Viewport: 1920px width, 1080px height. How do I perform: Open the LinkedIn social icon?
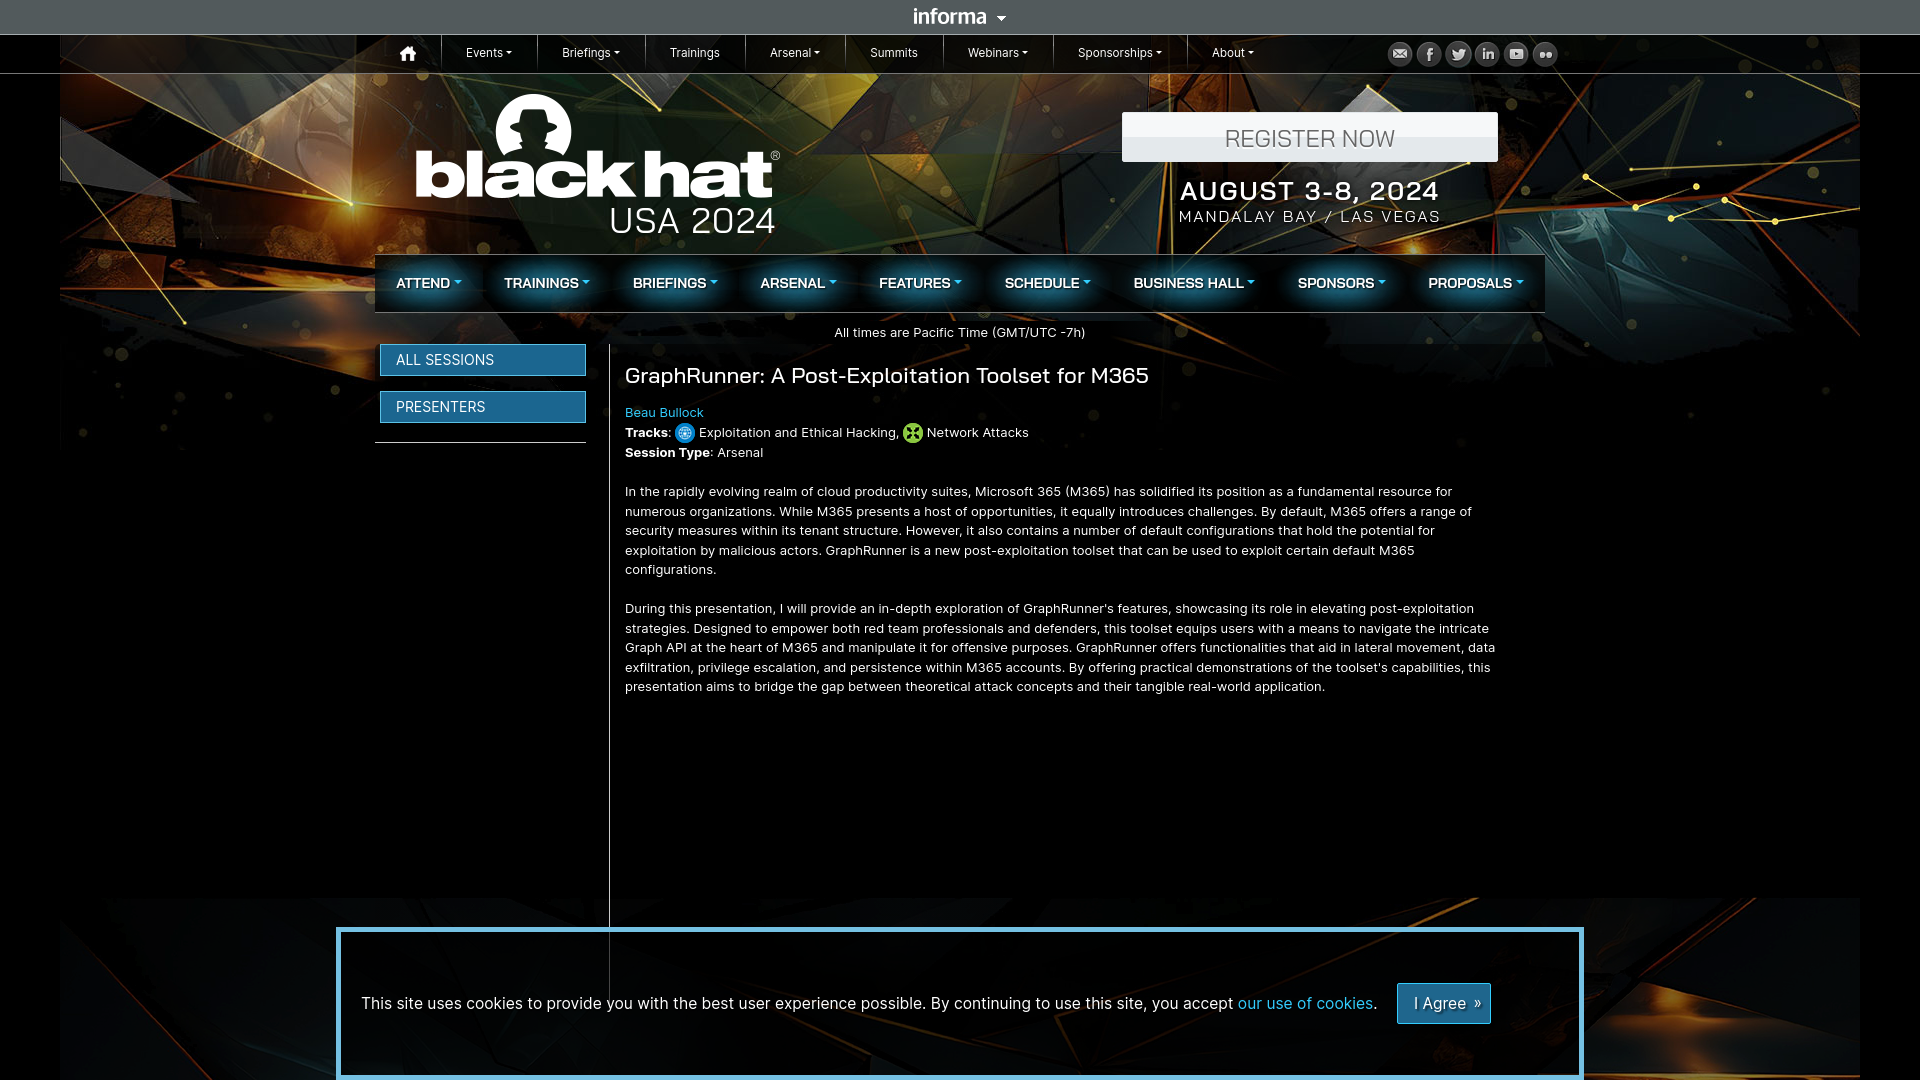(x=1487, y=54)
